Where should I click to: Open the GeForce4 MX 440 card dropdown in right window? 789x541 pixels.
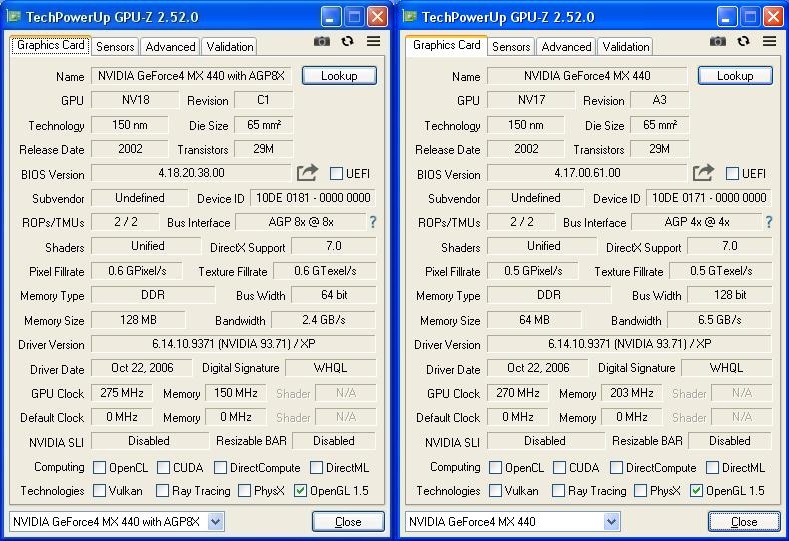[x=612, y=521]
